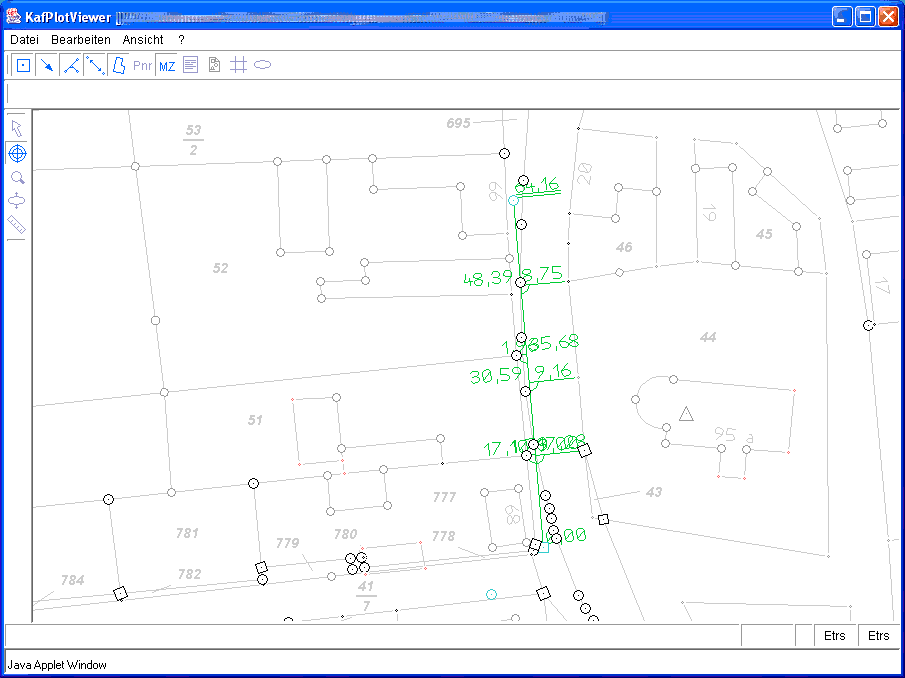Viewport: 905px width, 678px height.
Task: Click the grid hash icon
Action: pos(238,66)
